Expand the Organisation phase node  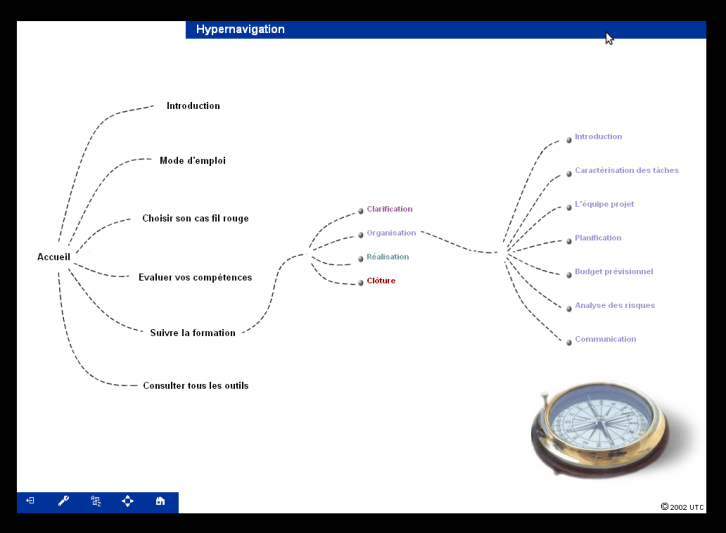click(391, 233)
